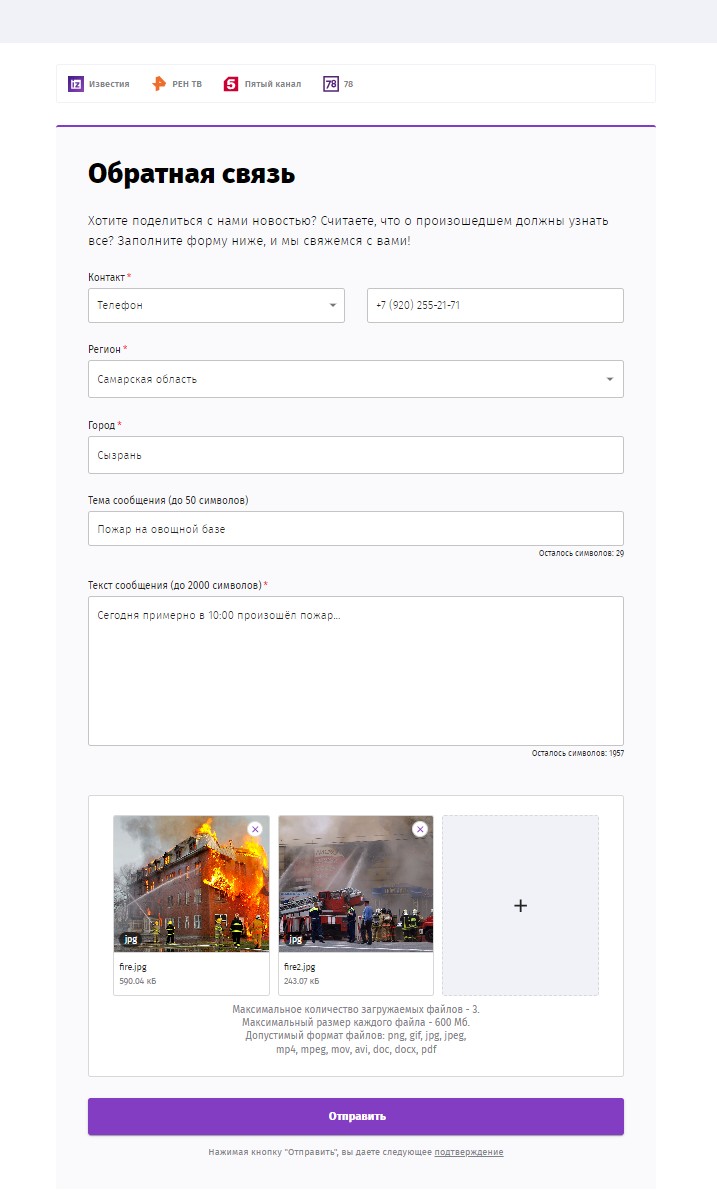Open the Самарская область region dropdown
This screenshot has height=1199, width=717.
355,379
